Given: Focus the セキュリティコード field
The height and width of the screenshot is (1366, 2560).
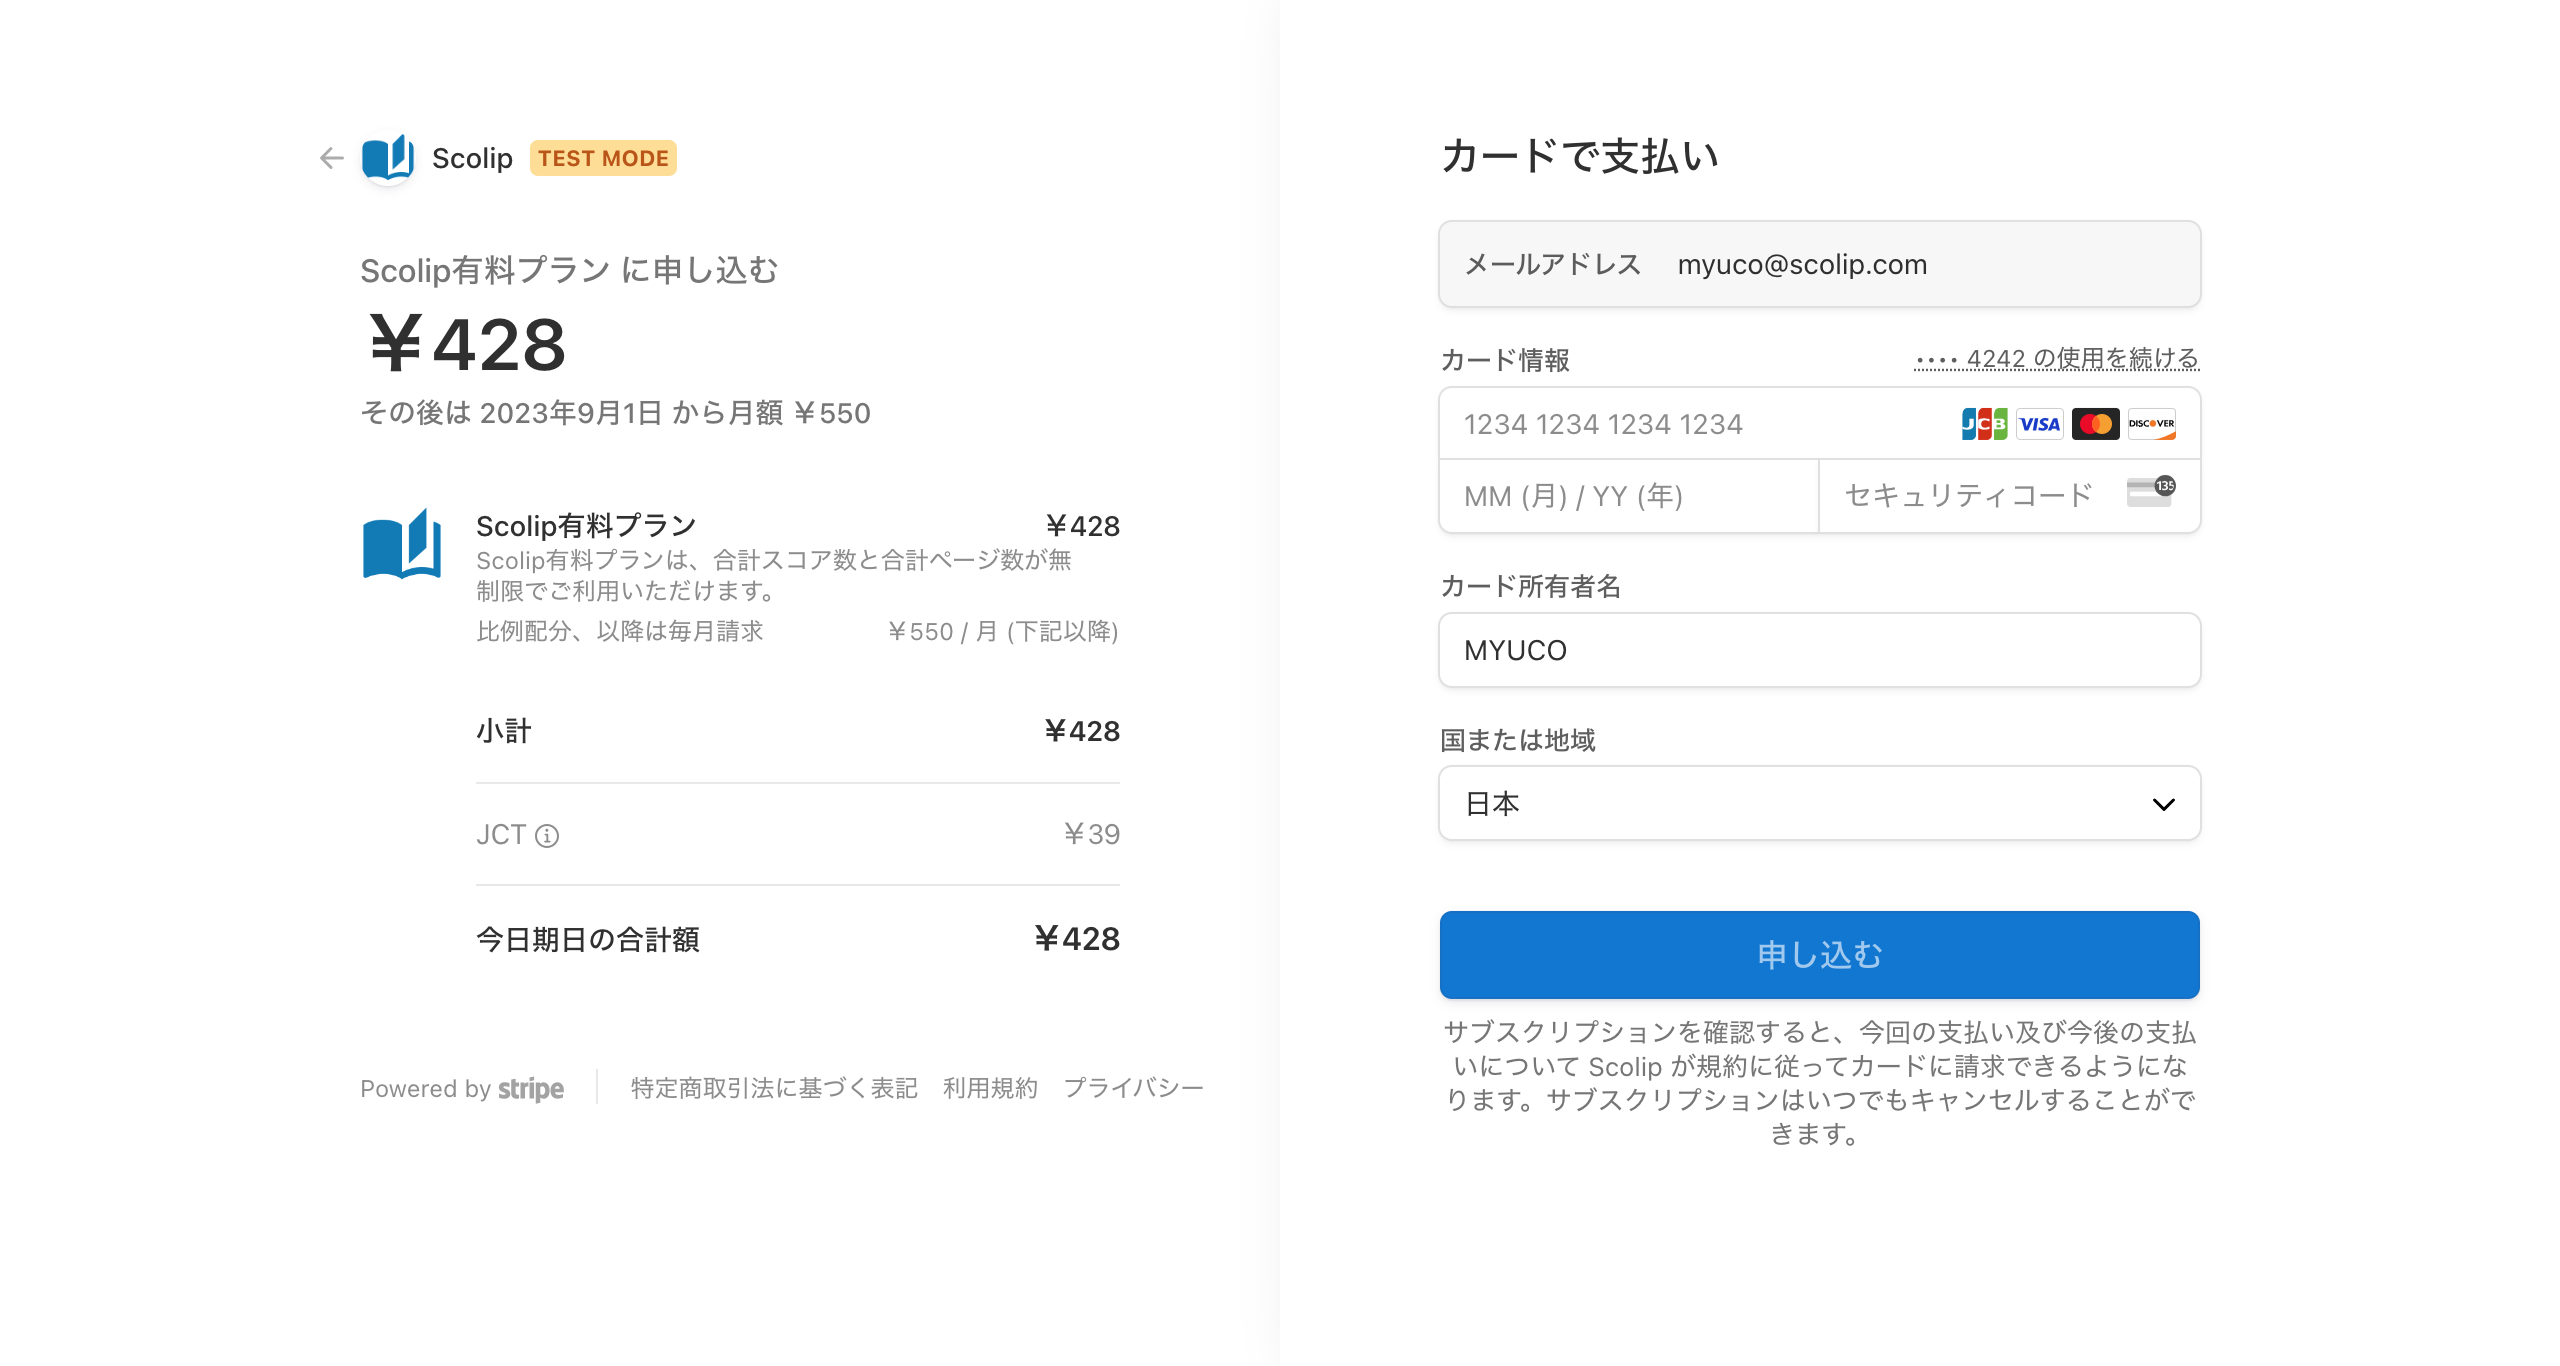Looking at the screenshot, I should [2009, 496].
